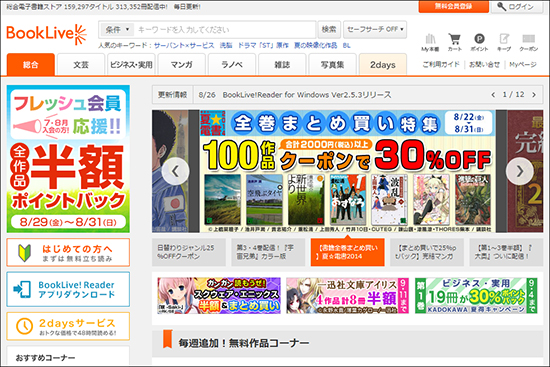Screen dimensions: 550x367
Task: Select the 宇宙兄弟 カラー版 carousel thumbnail
Action: click(268, 252)
